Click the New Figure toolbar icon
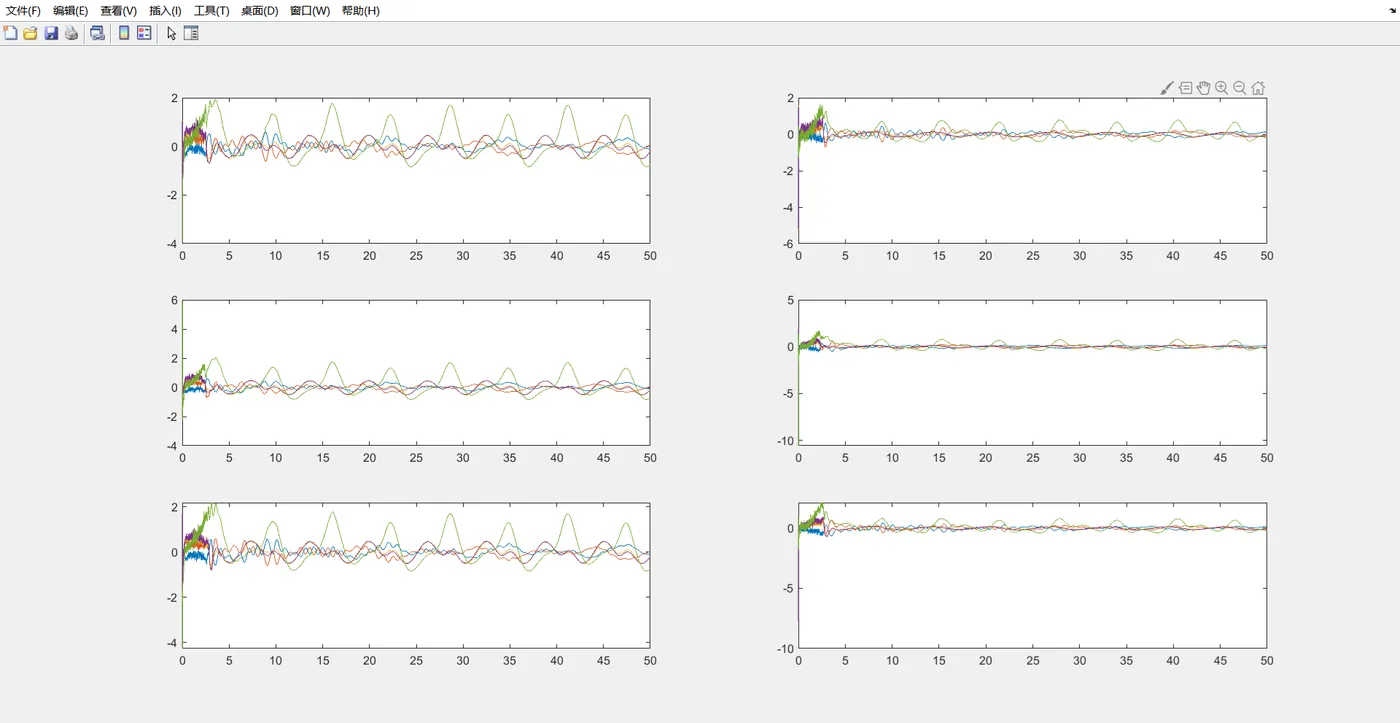This screenshot has width=1400, height=723. (11, 33)
